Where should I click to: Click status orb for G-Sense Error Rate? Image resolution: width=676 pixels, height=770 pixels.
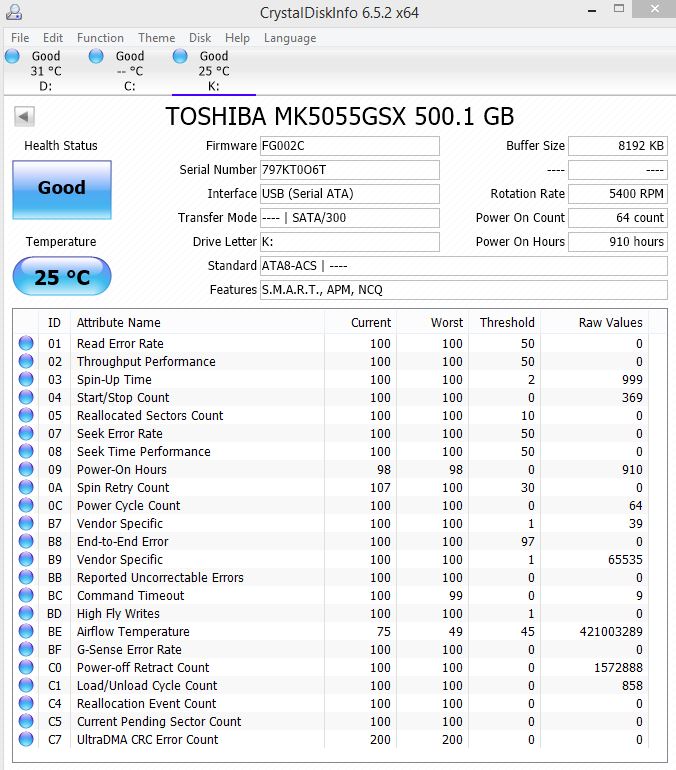tap(26, 649)
